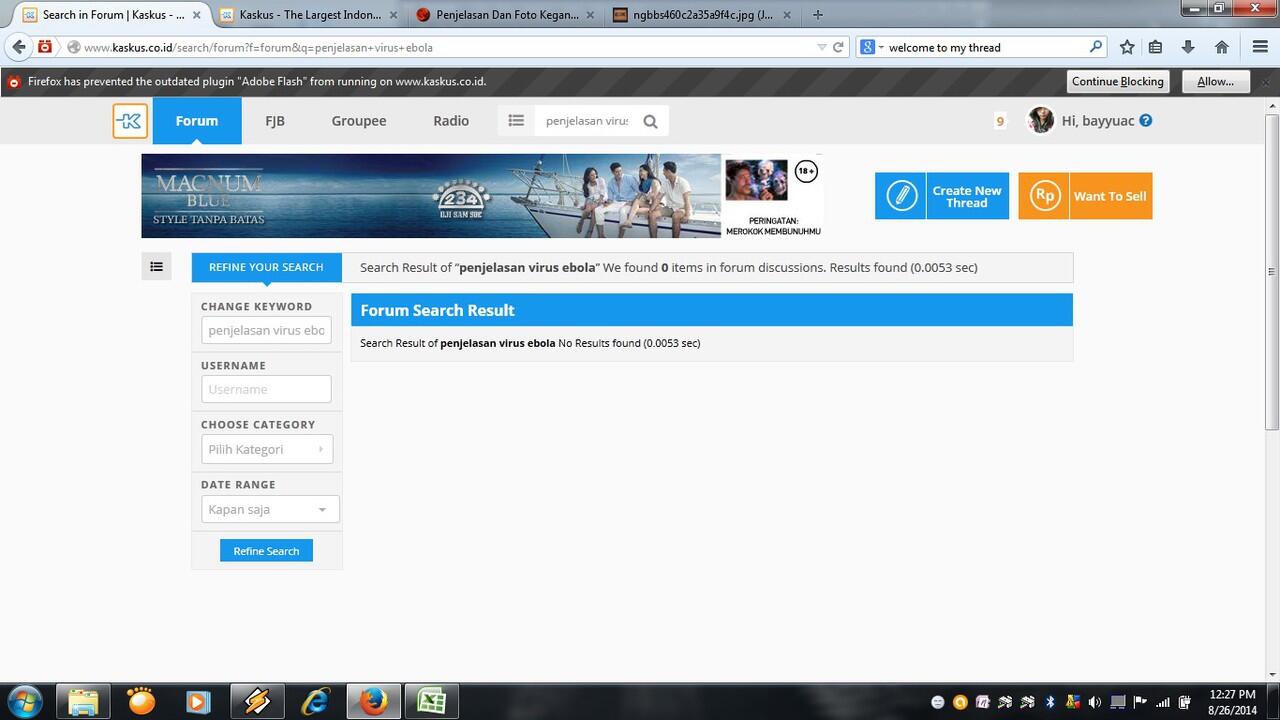This screenshot has width=1280, height=720.
Task: Click the navbar search field with penjelasan virus
Action: click(x=587, y=121)
